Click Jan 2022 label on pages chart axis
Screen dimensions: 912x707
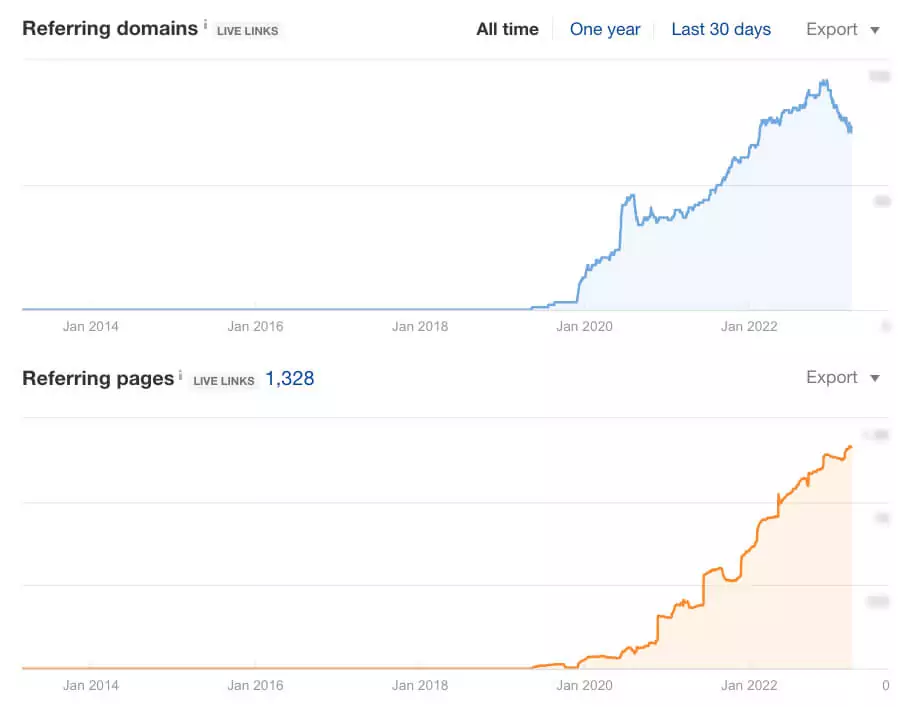coord(749,685)
